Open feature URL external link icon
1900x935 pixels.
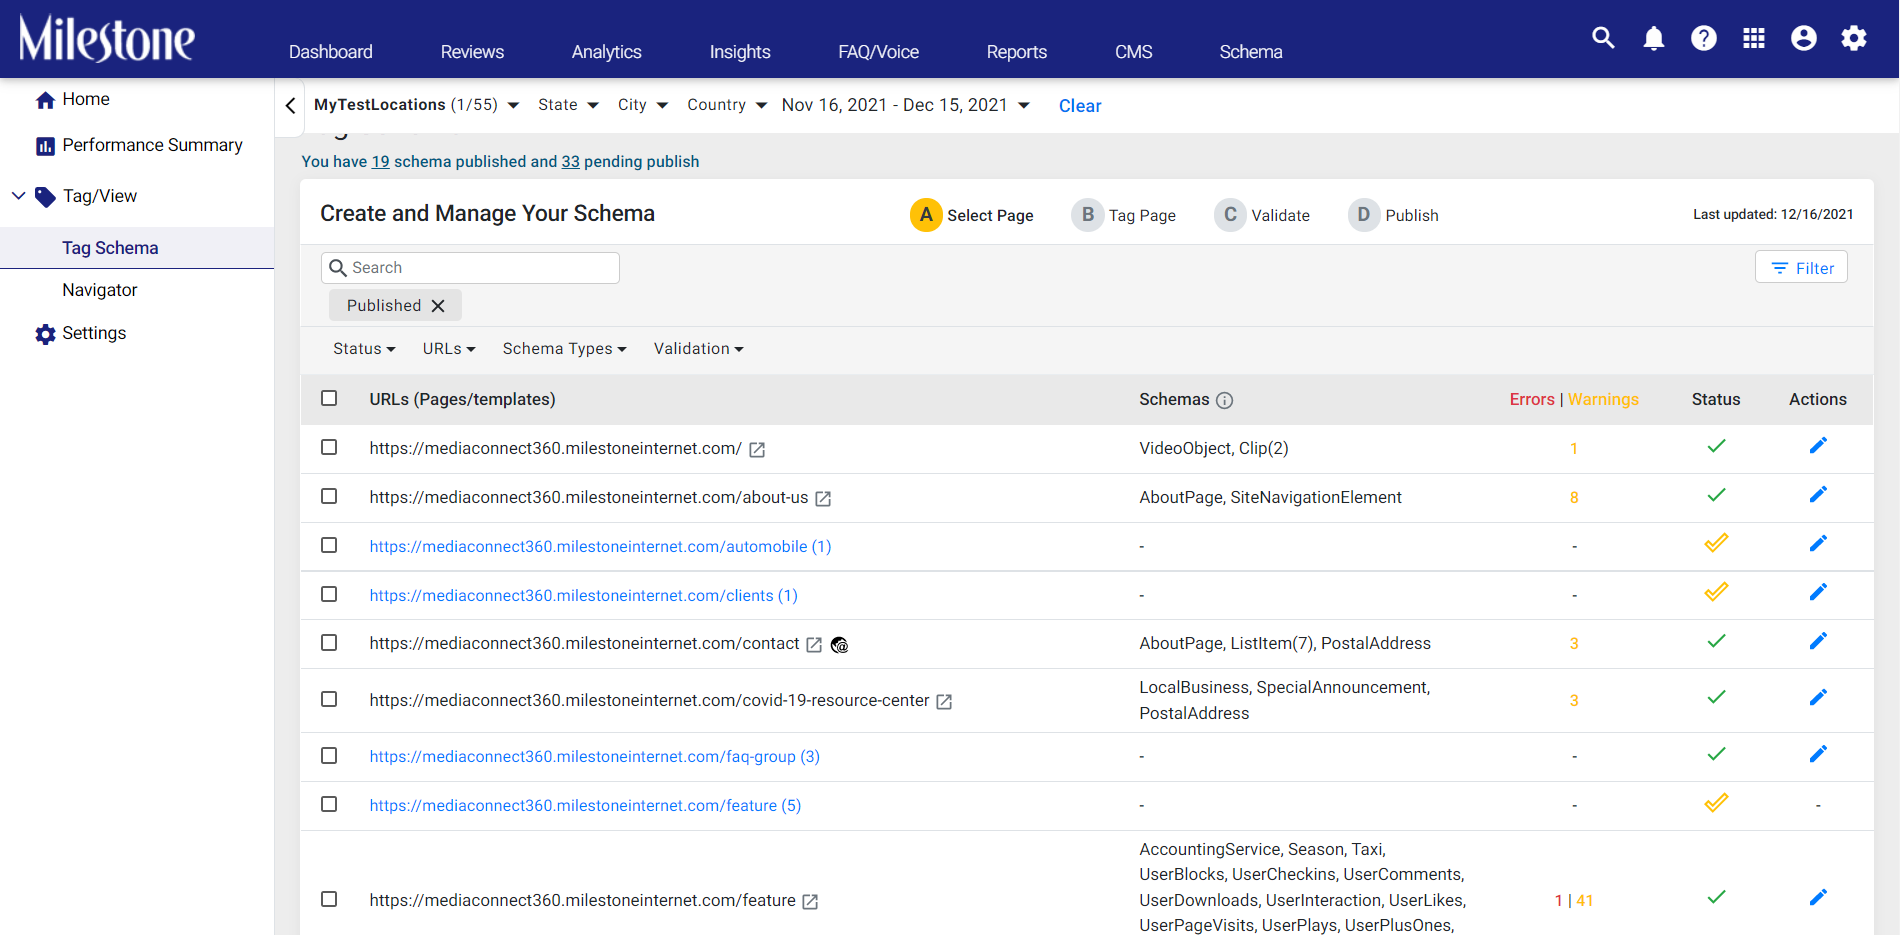[x=810, y=902]
